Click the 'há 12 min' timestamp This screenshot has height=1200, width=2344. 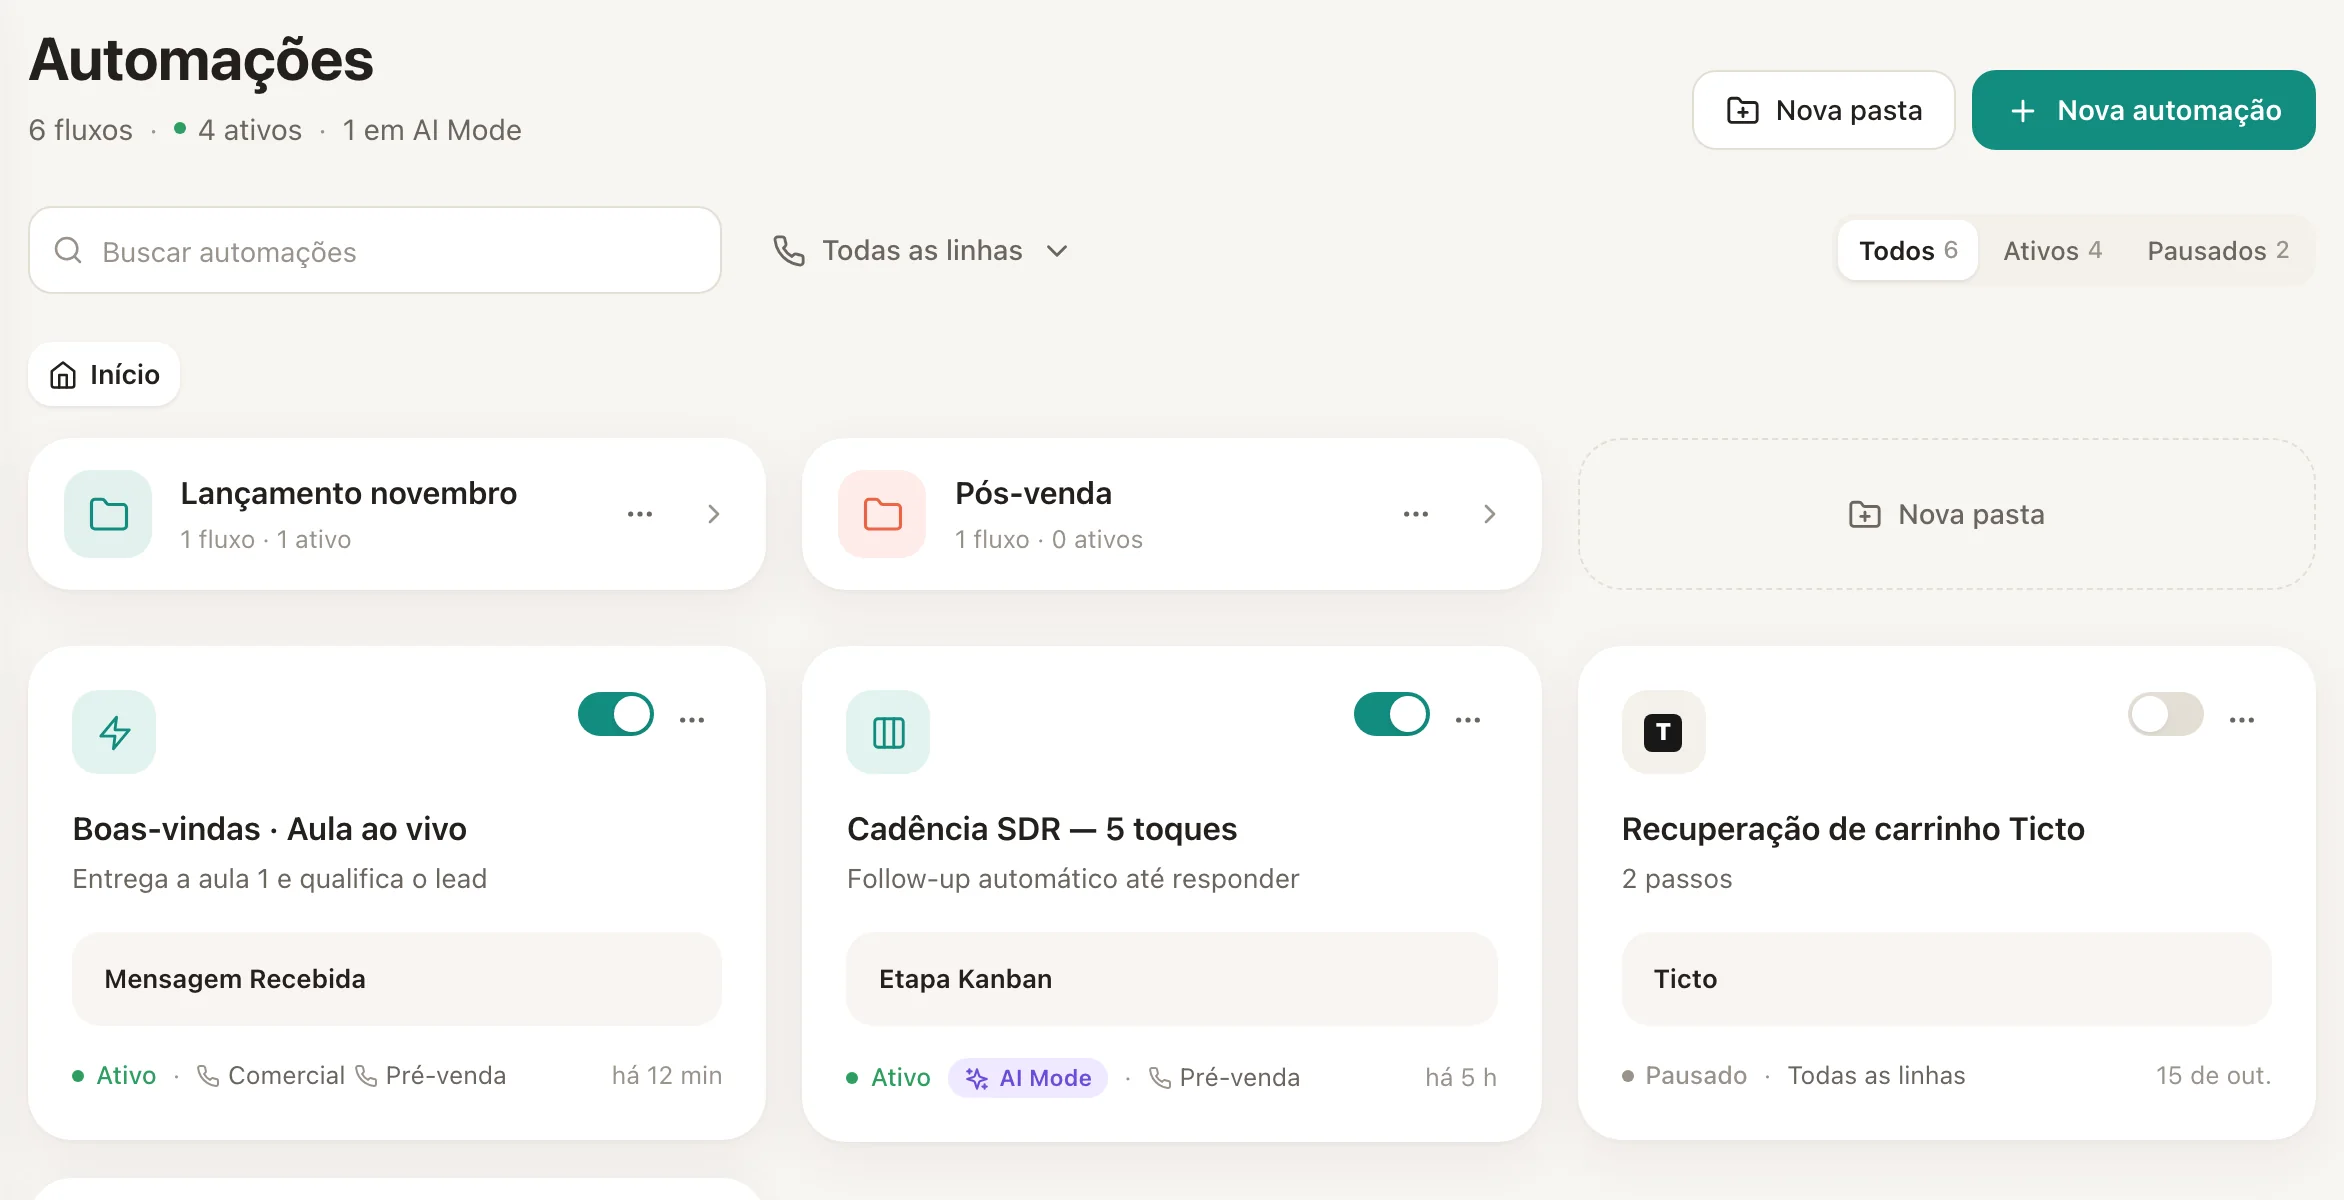coord(667,1076)
